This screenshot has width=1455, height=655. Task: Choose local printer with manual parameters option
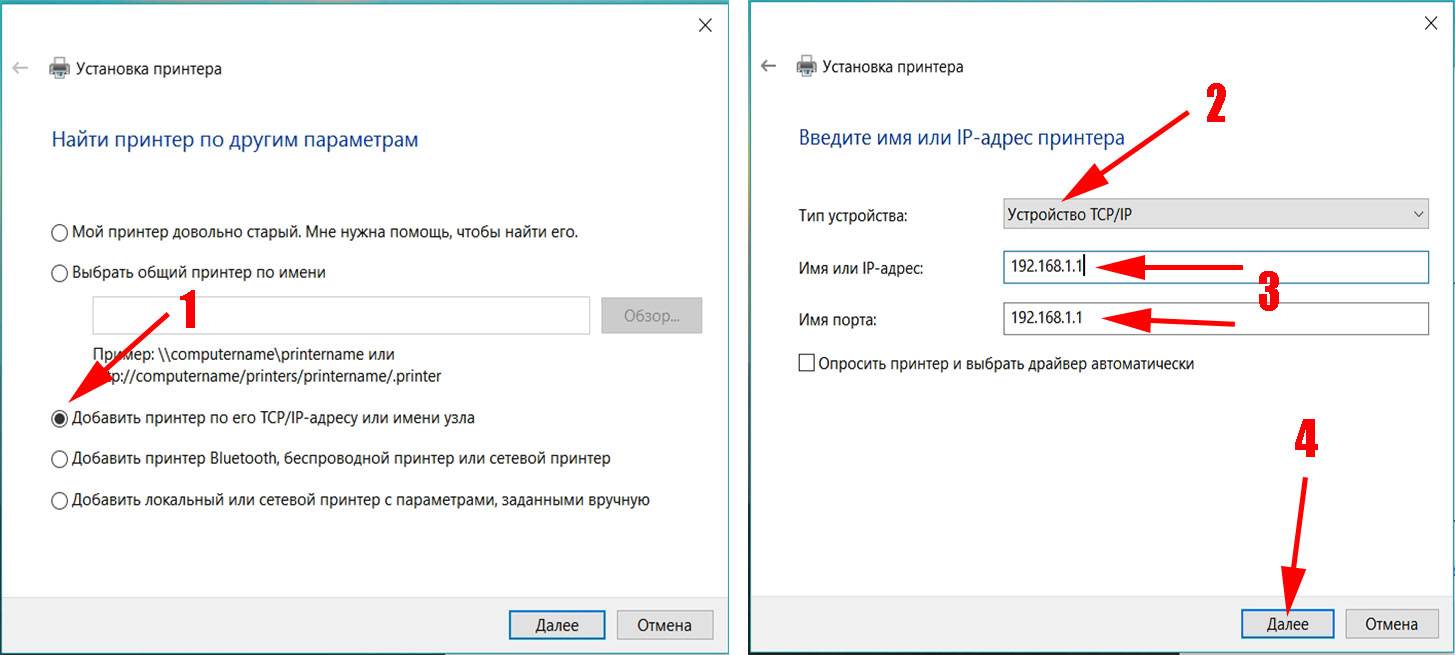(60, 501)
